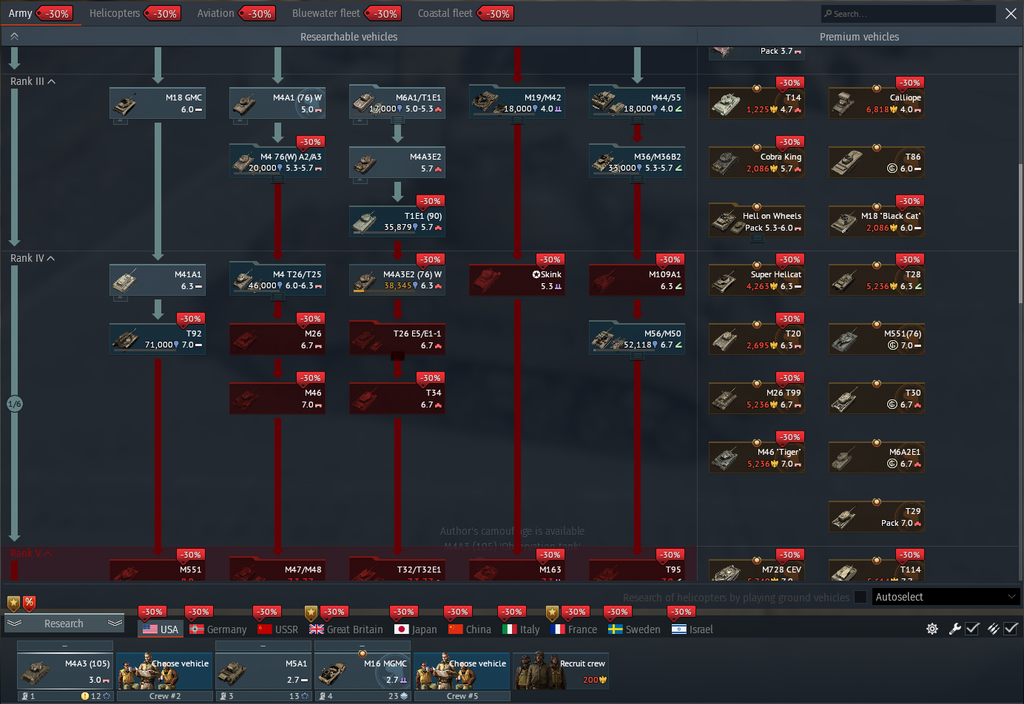This screenshot has height=704, width=1024.
Task: Select premium Calliope vehicle card
Action: coord(876,103)
